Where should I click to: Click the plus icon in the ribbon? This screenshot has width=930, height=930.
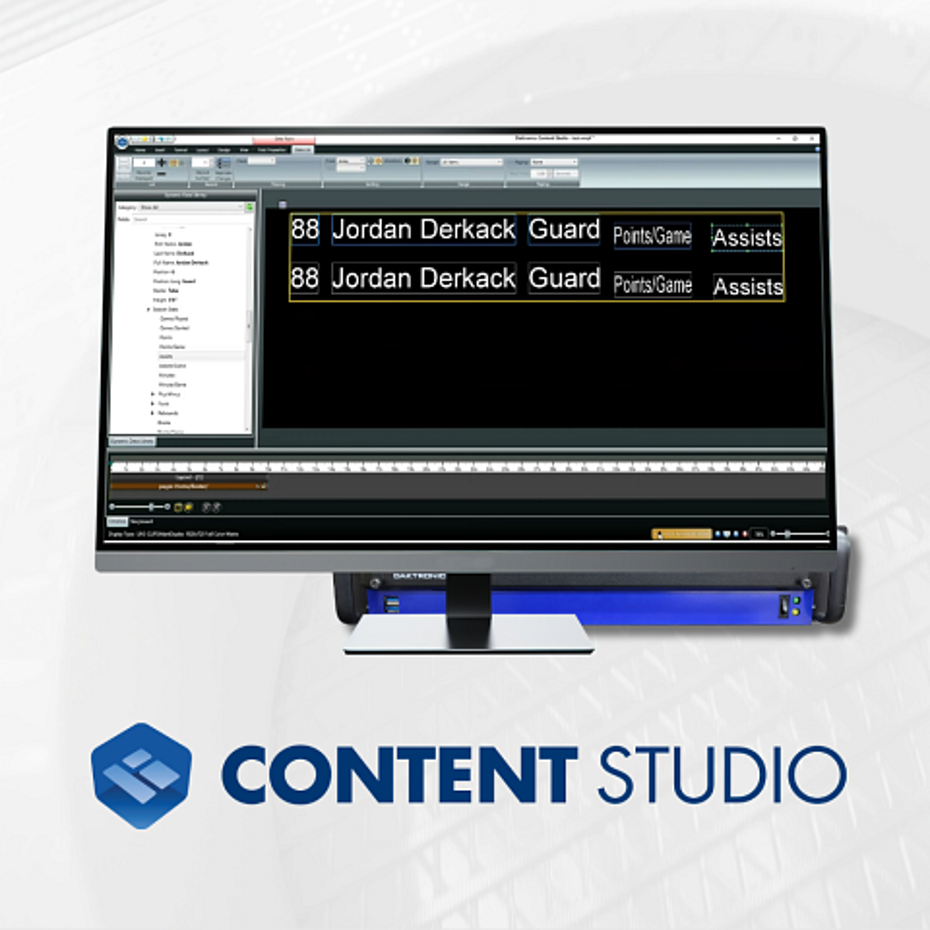pyautogui.click(x=161, y=162)
